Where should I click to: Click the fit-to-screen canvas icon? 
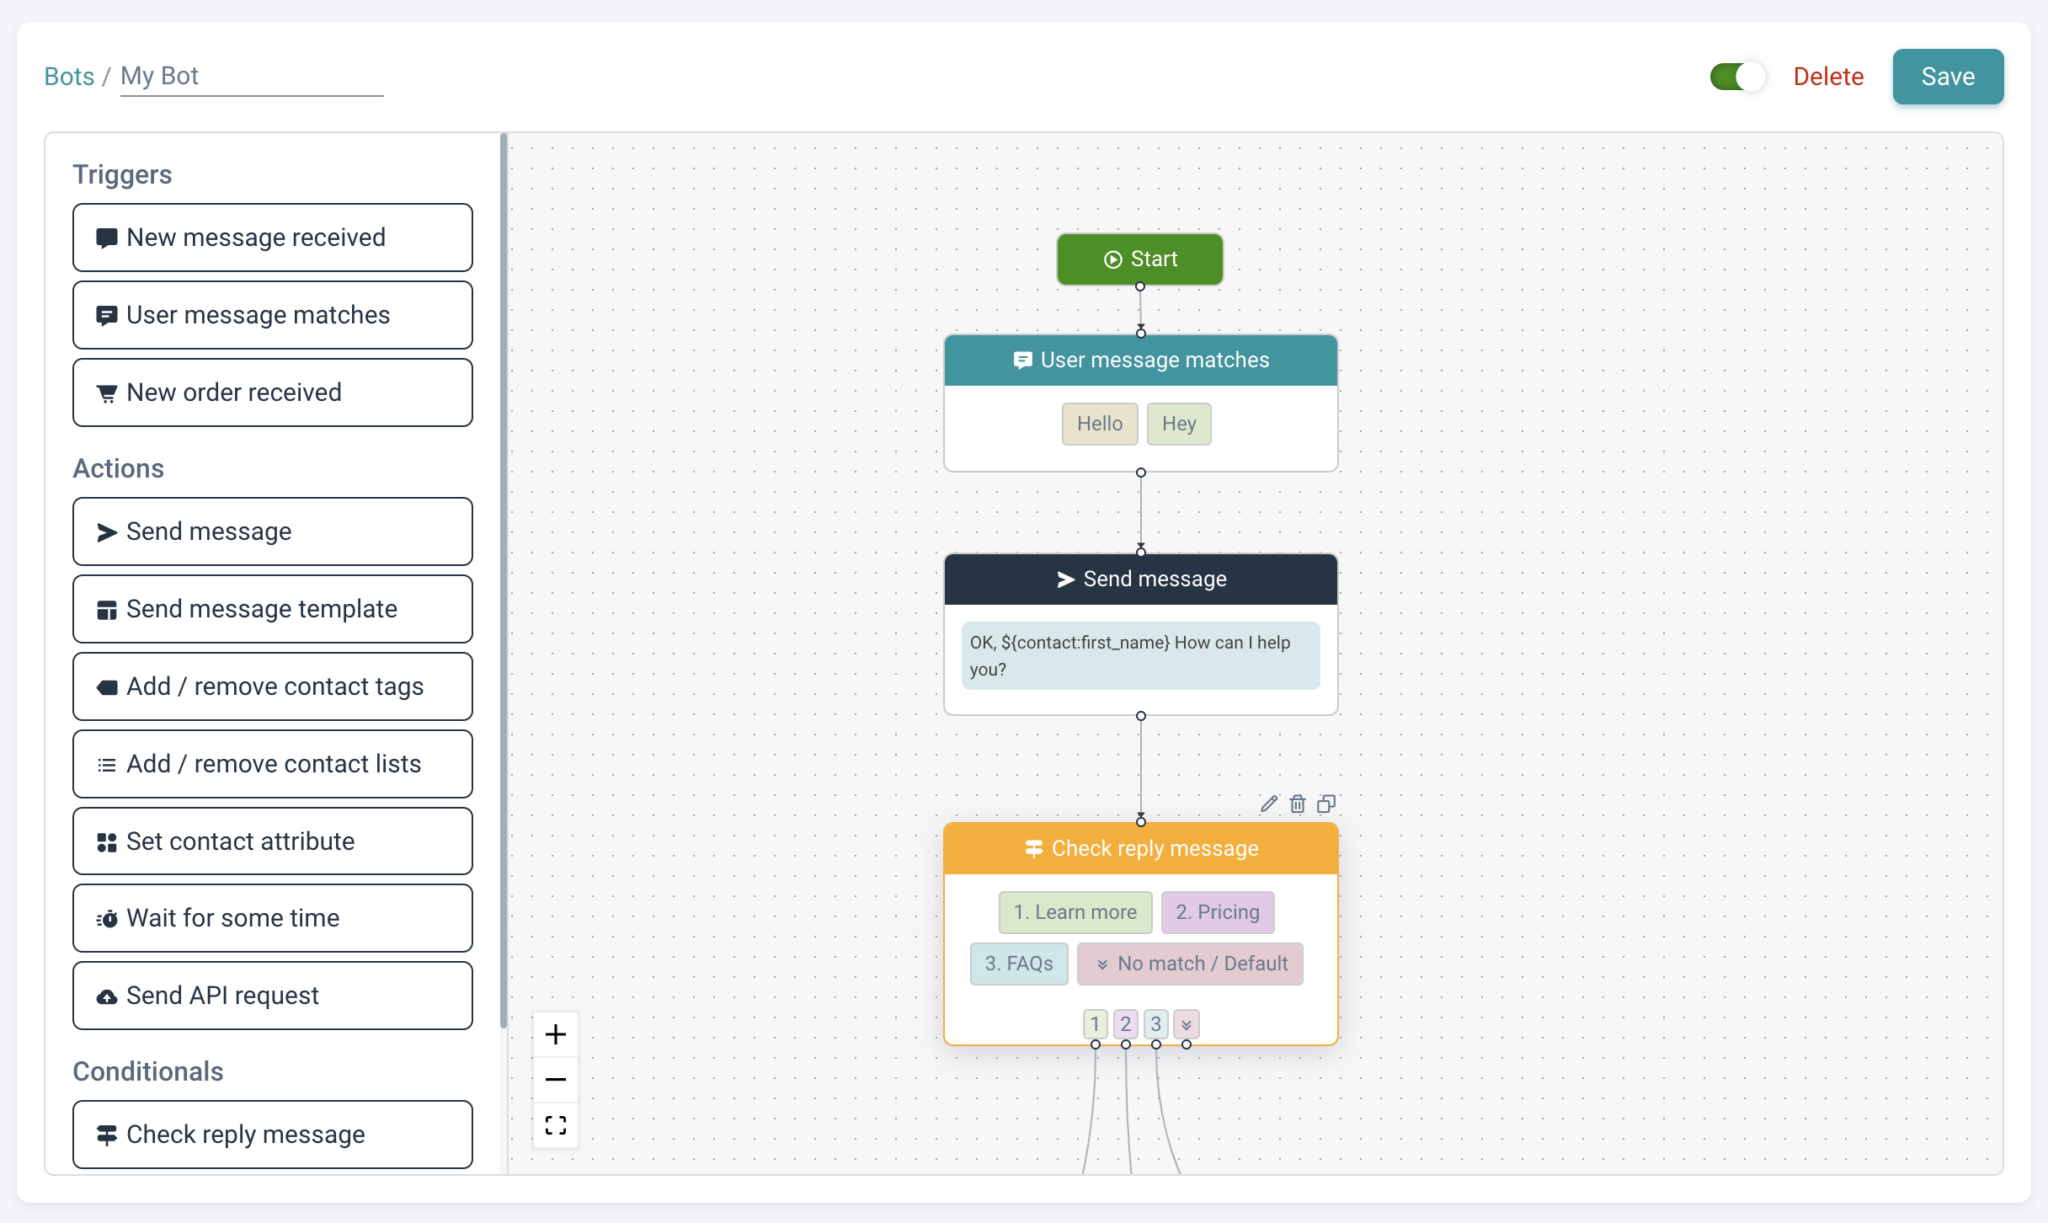[x=556, y=1125]
